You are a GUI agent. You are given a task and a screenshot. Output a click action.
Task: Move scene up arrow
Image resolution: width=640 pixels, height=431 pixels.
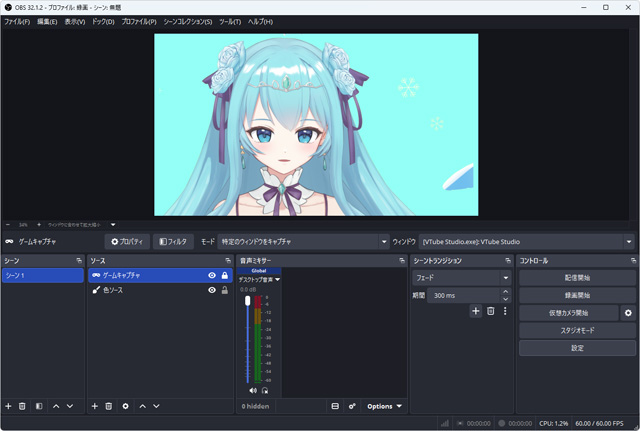[x=56, y=406]
